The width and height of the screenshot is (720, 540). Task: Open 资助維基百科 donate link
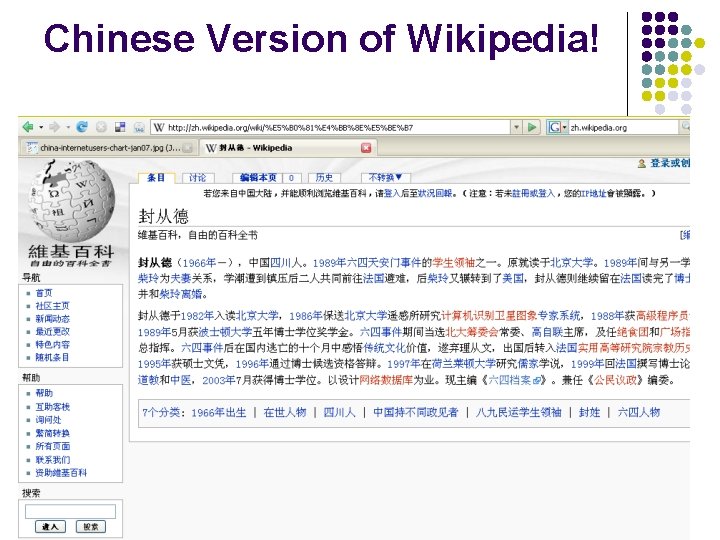[x=61, y=472]
